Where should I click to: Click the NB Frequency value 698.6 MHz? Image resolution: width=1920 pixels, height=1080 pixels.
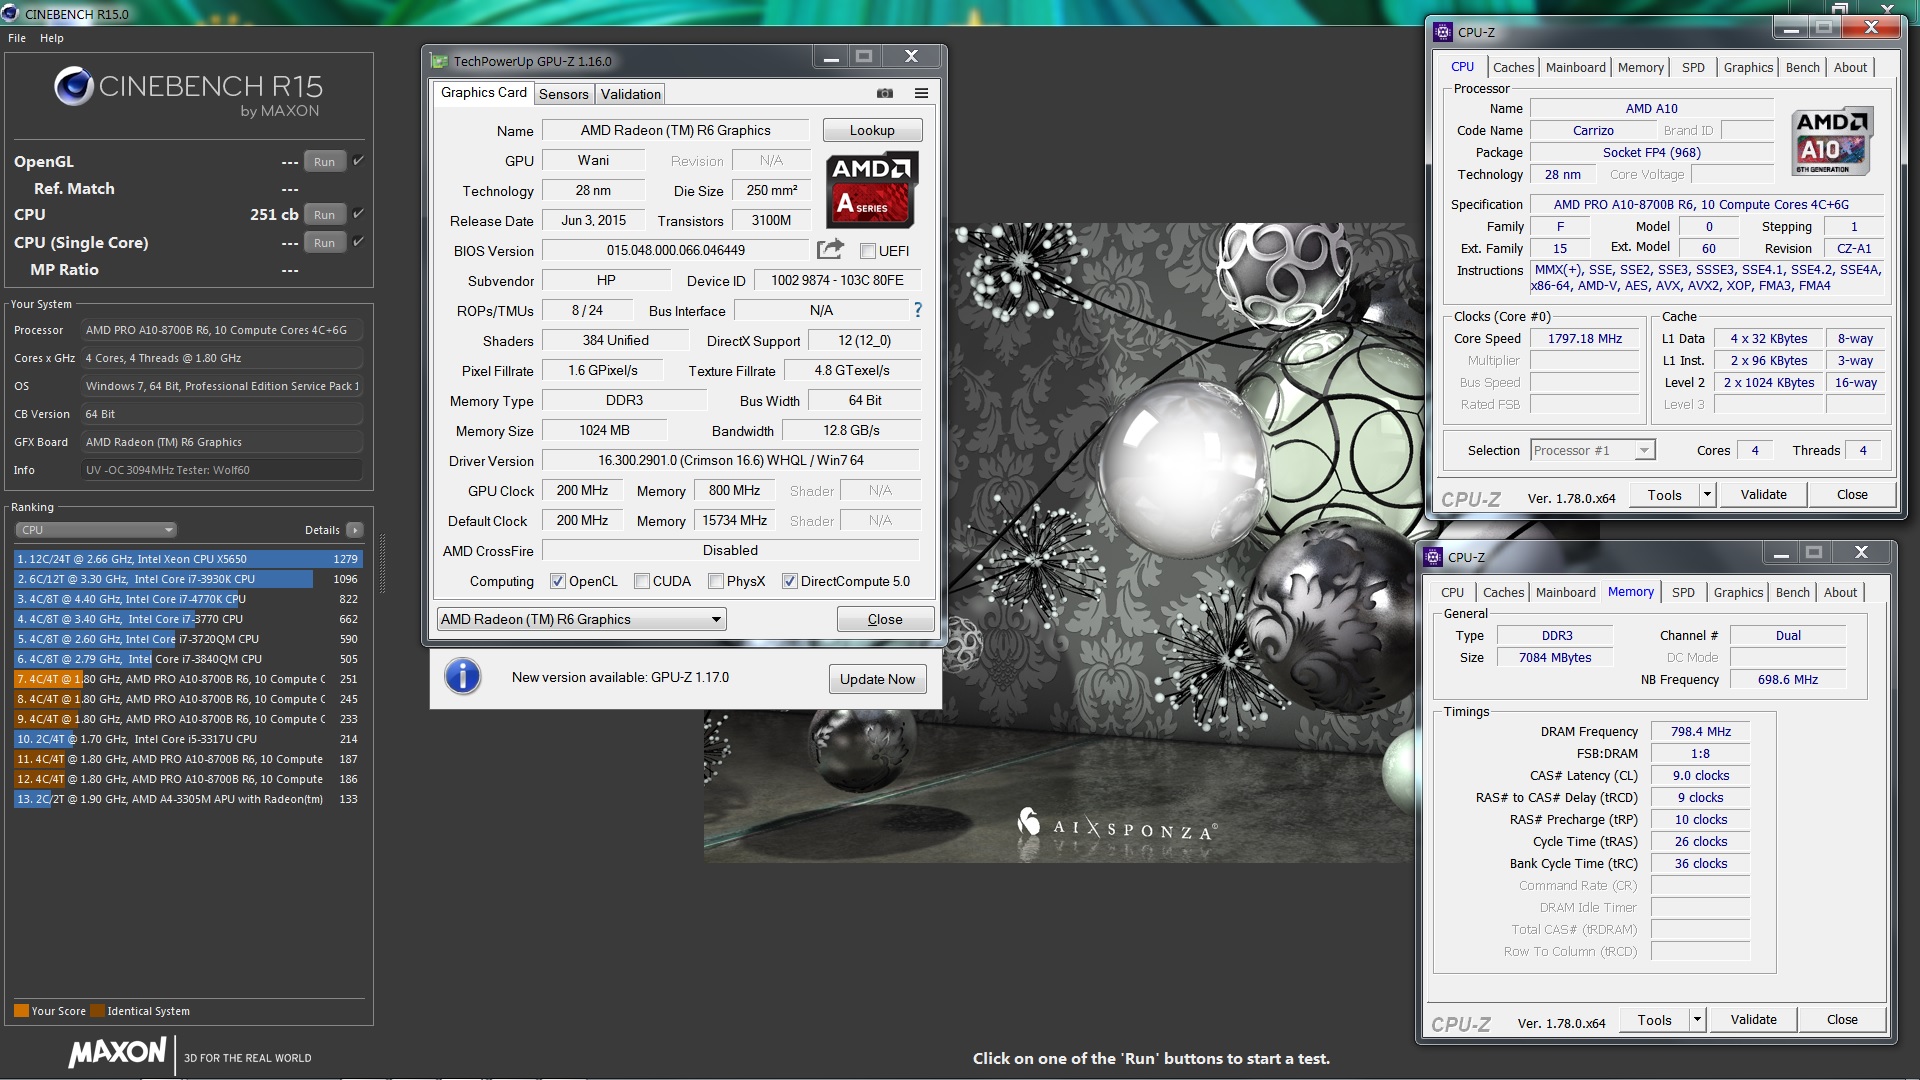[x=1788, y=680]
